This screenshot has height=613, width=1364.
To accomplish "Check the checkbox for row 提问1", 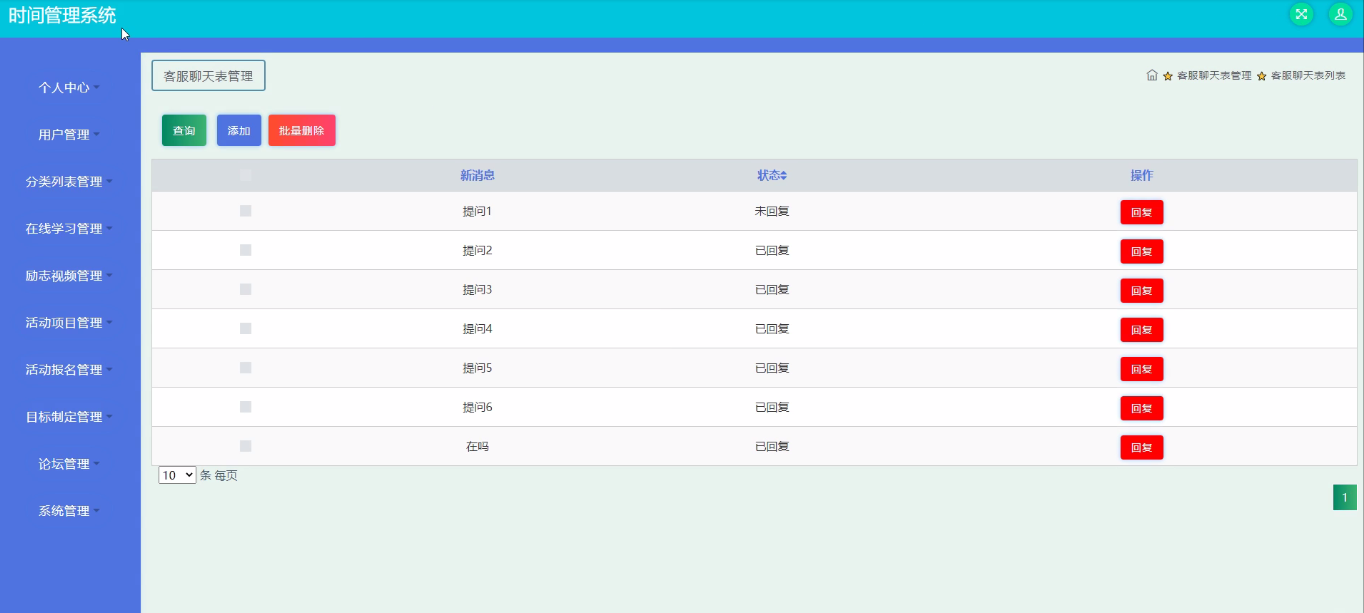I will click(x=246, y=211).
